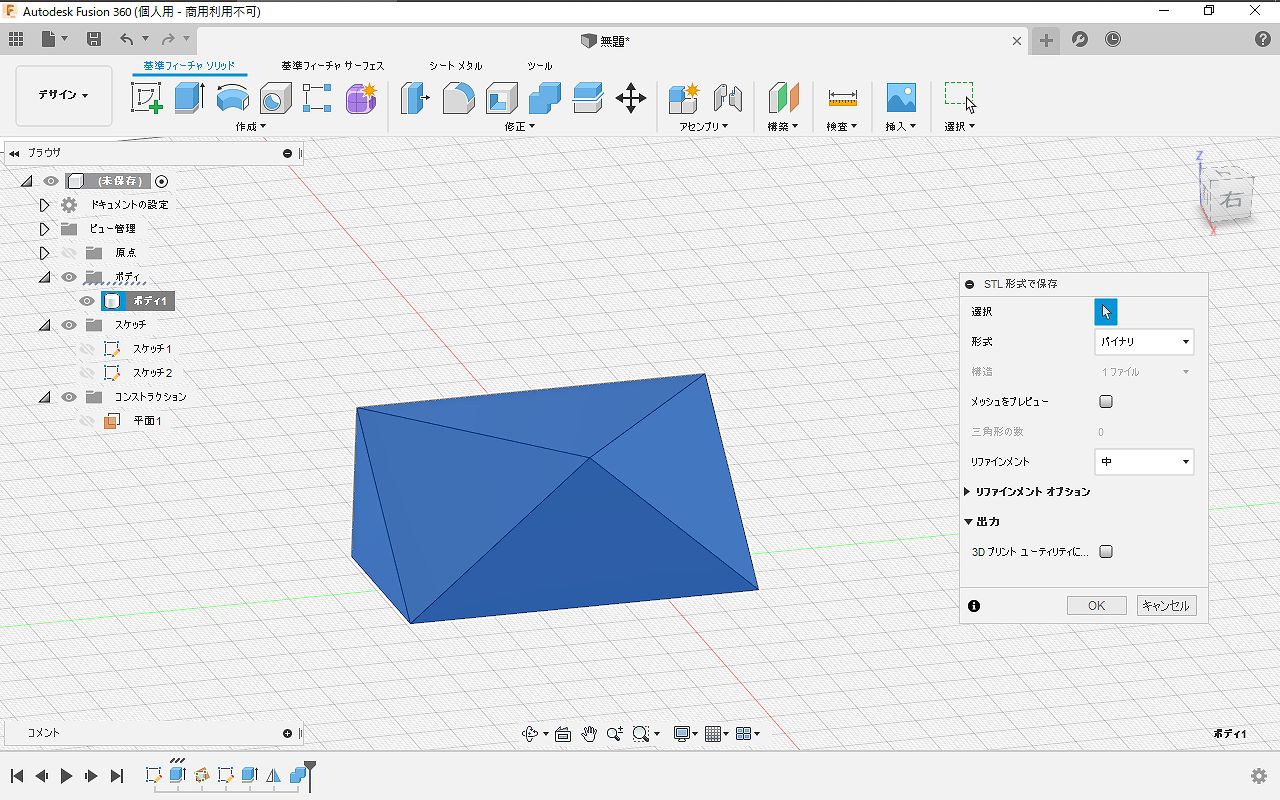Screen dimensions: 1280x800
Task: Select the Measure ruler icon
Action: click(843, 98)
